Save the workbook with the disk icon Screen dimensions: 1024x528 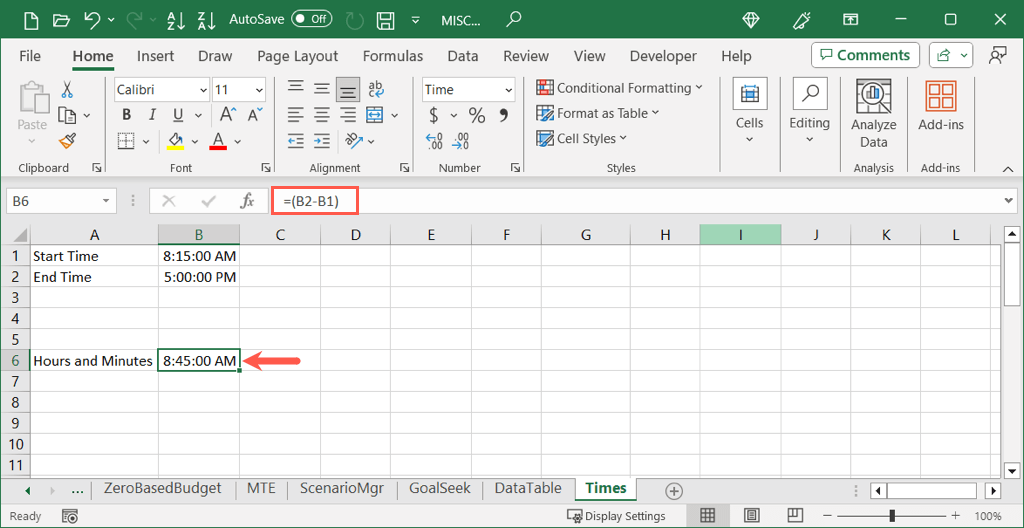[387, 20]
